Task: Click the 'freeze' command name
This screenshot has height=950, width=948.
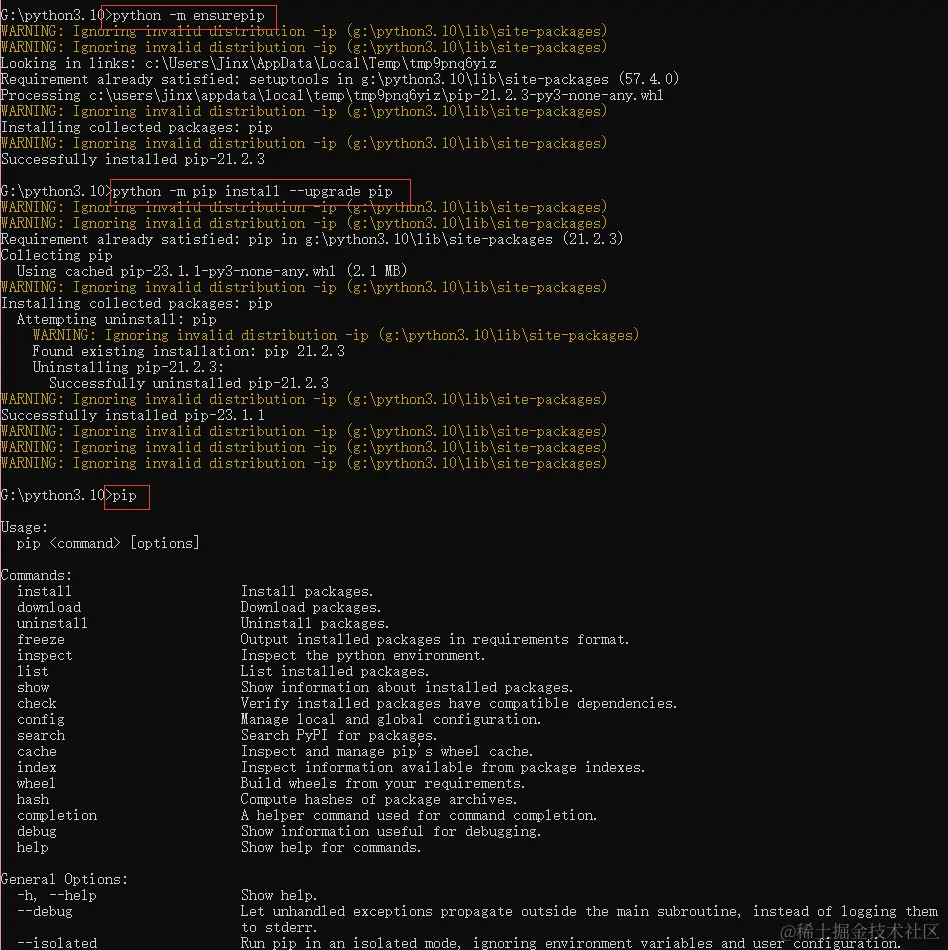Action: click(x=41, y=639)
